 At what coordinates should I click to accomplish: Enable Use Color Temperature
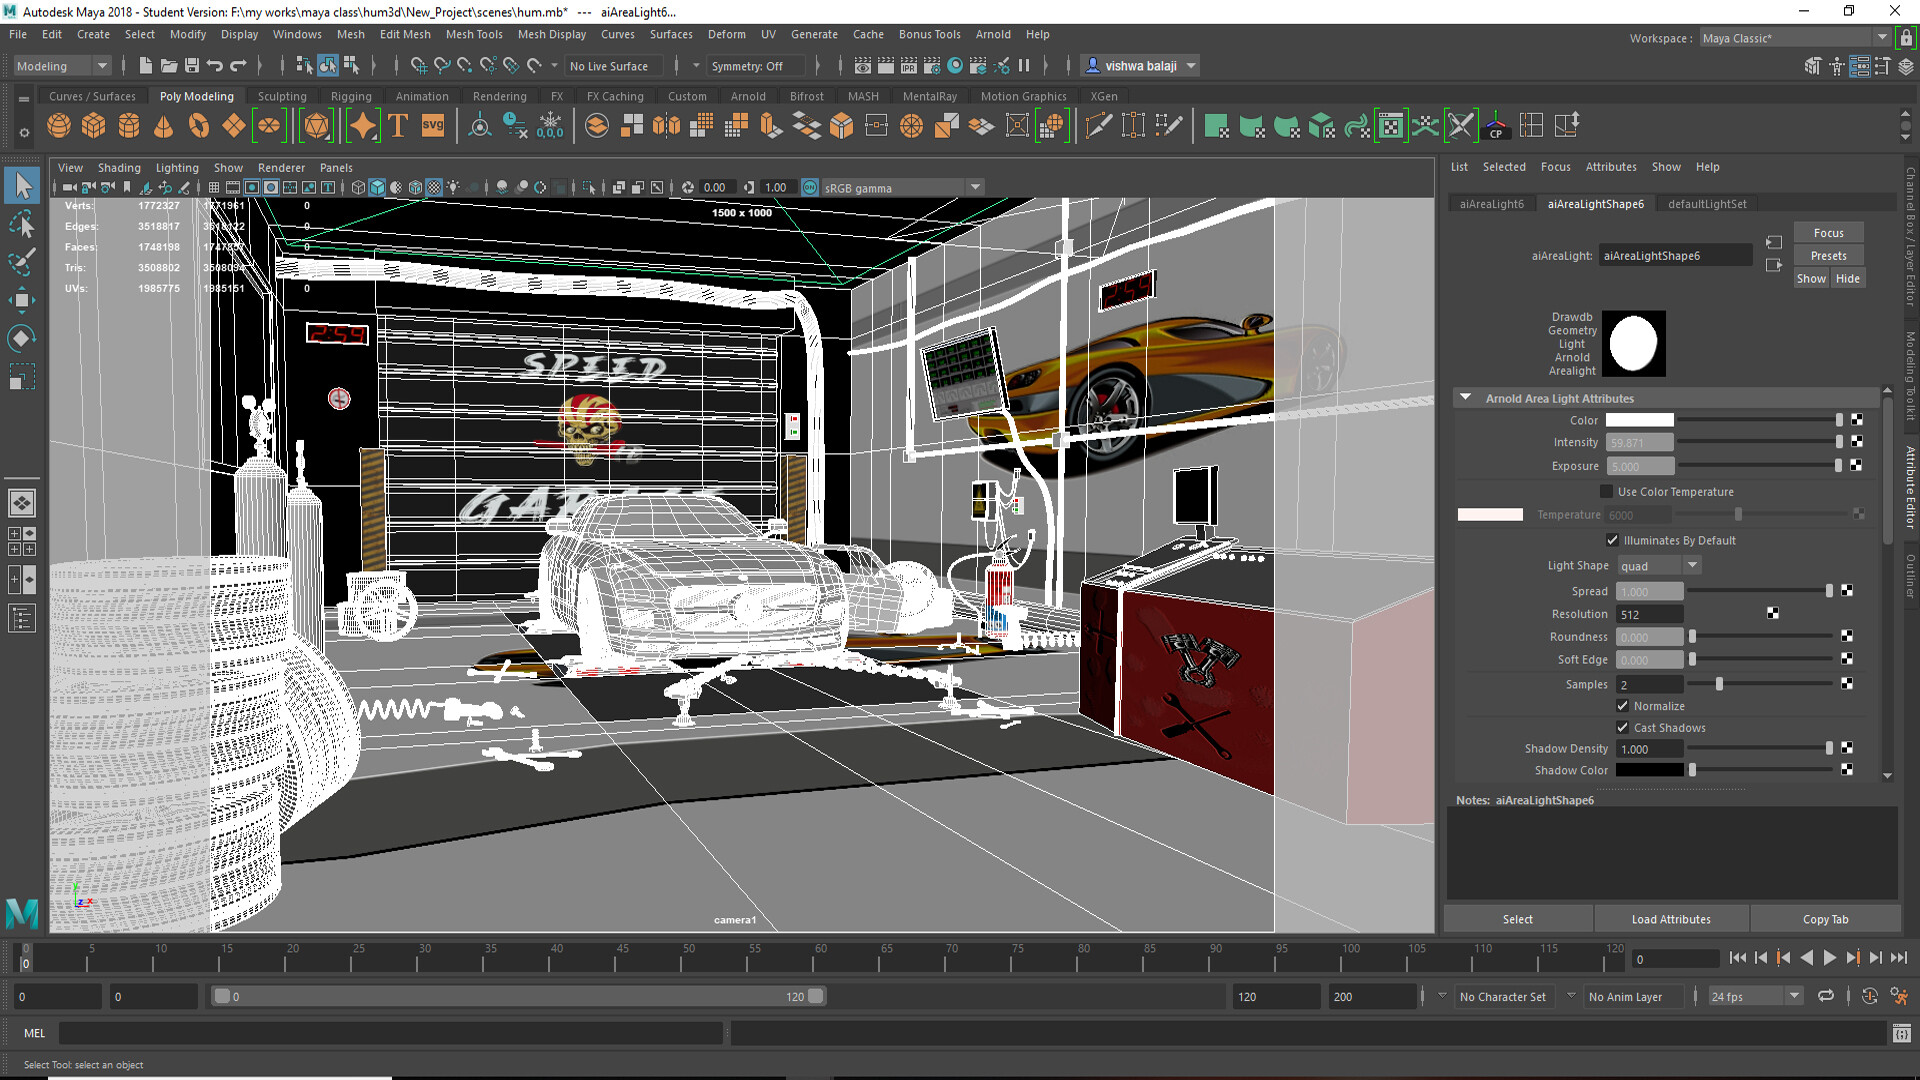(x=1606, y=491)
